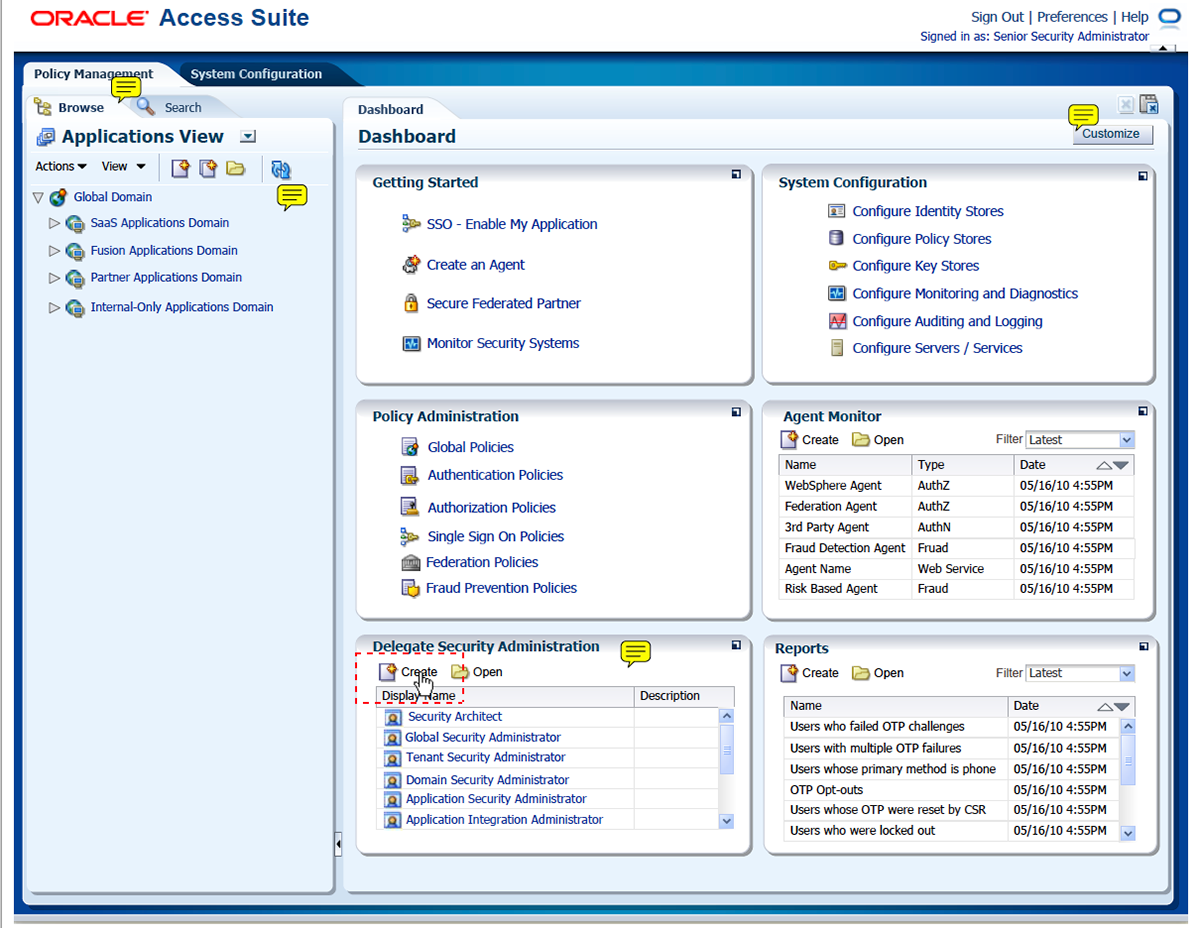Image resolution: width=1200 pixels, height=928 pixels.
Task: Open Preferences
Action: tap(1072, 17)
